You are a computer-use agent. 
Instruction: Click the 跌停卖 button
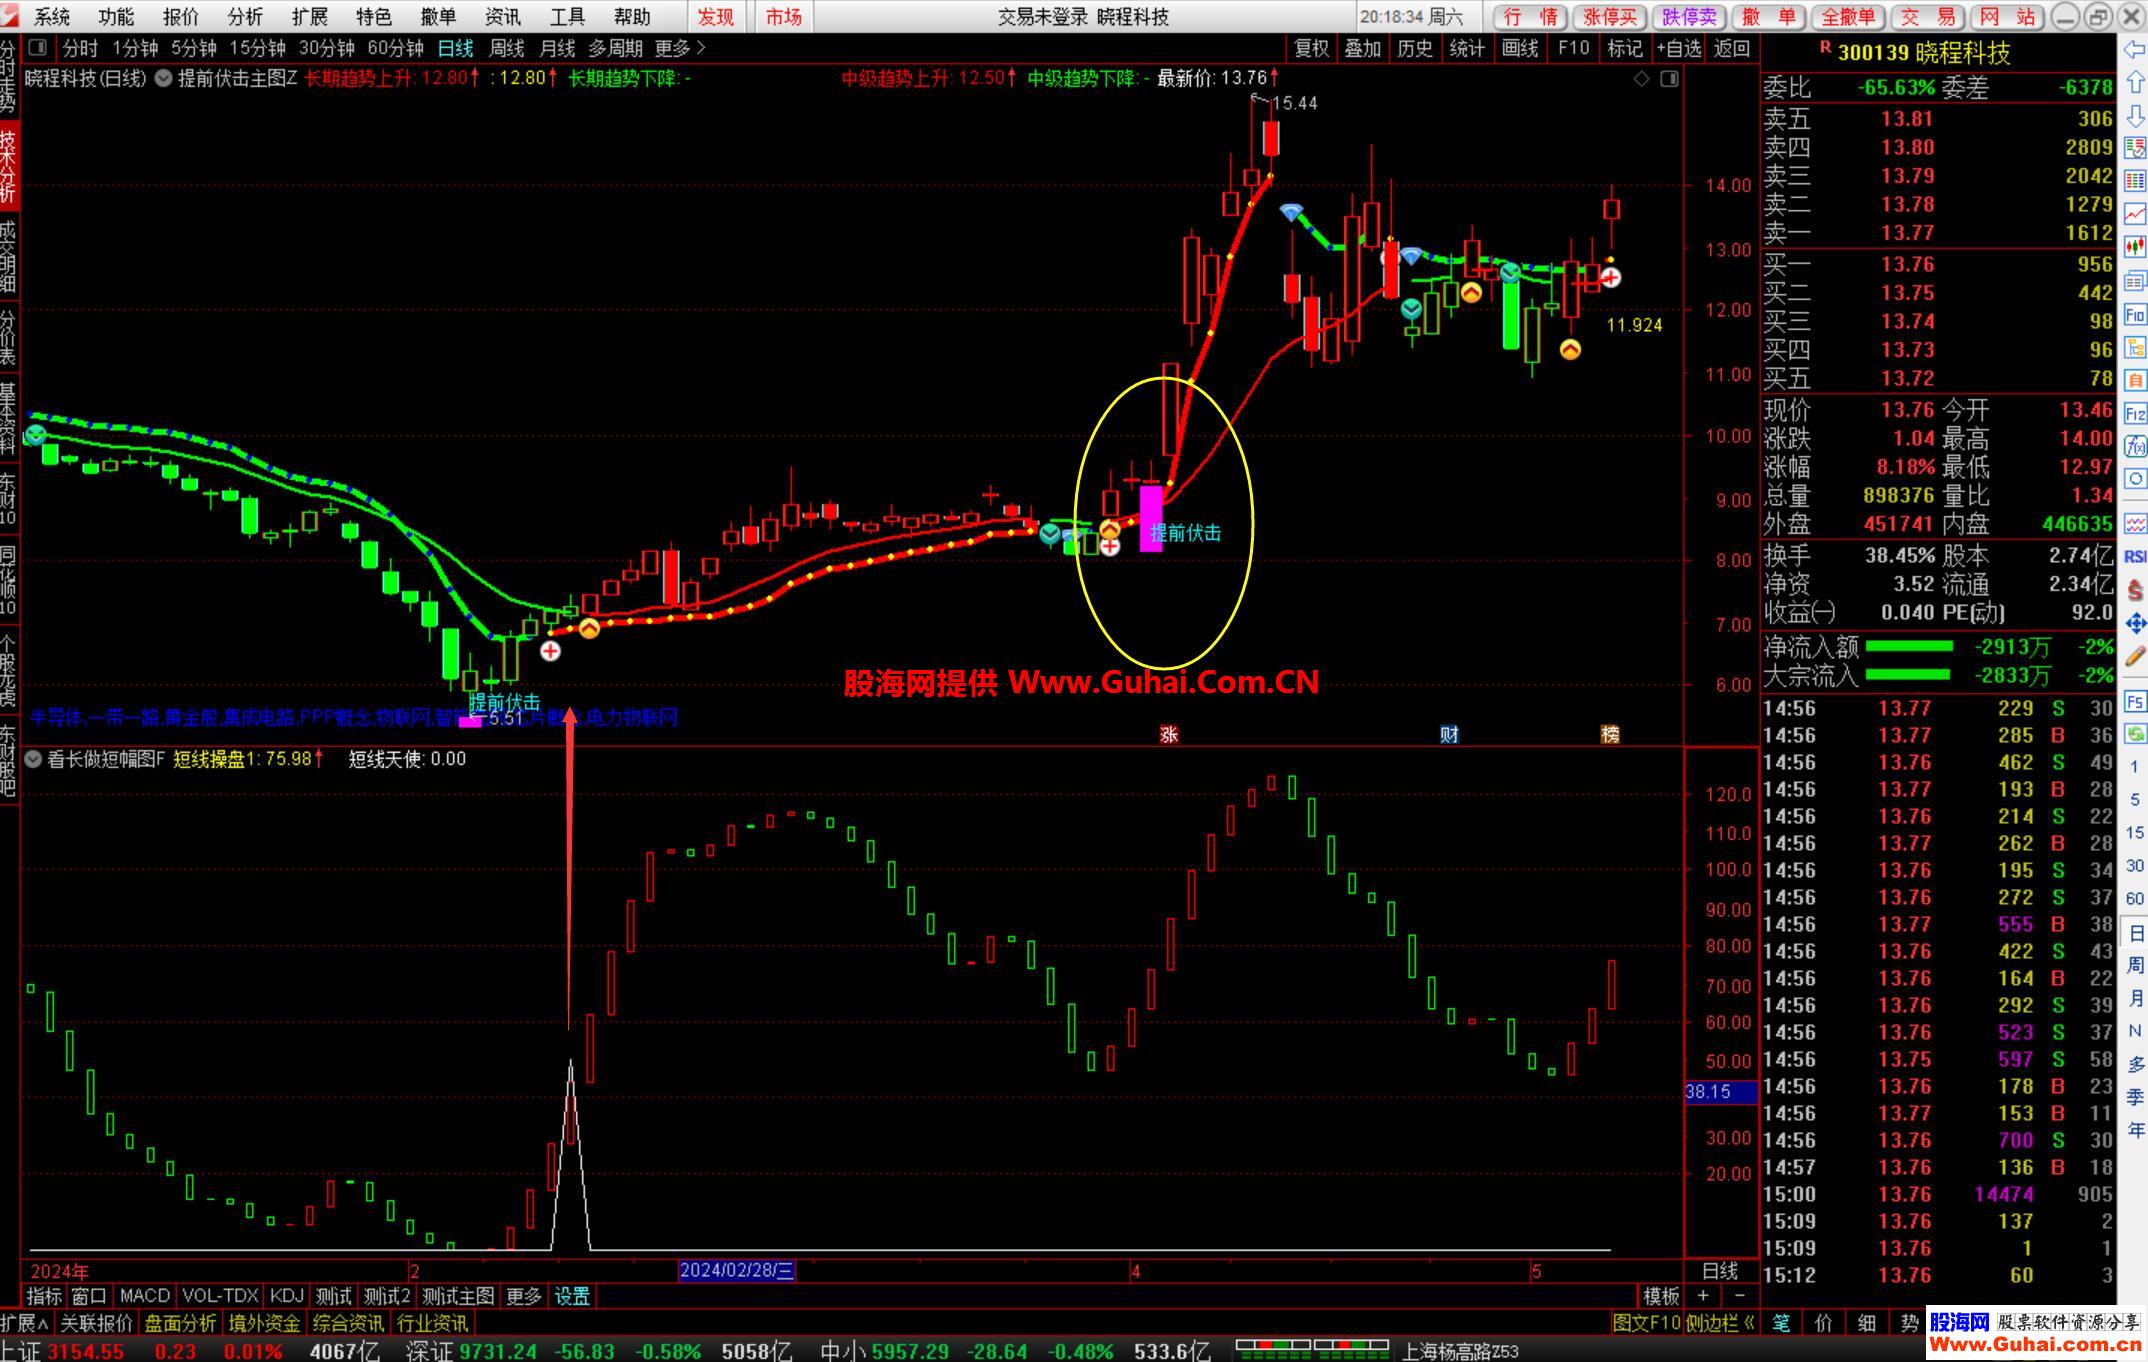pos(1689,16)
